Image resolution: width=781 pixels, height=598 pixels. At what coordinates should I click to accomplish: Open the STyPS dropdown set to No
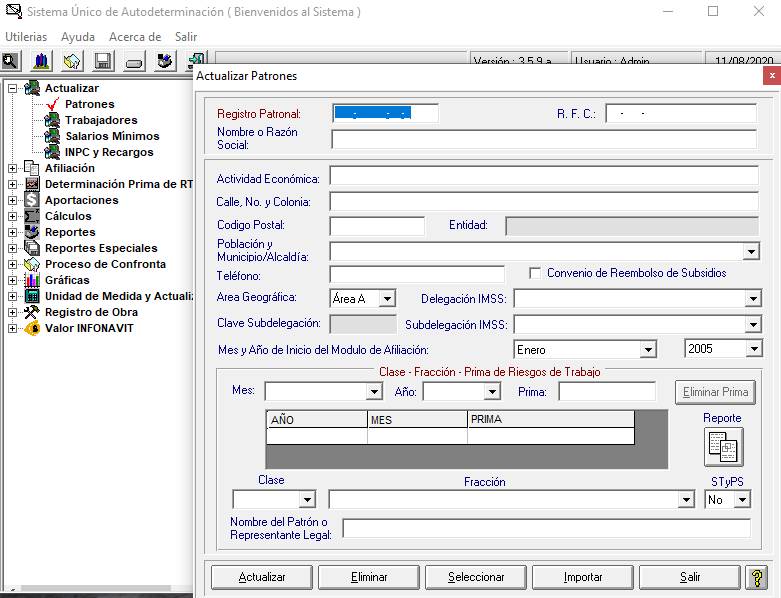741,499
